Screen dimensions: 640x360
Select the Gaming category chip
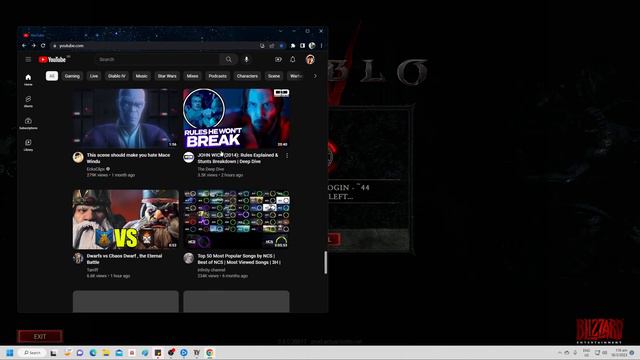tap(72, 76)
